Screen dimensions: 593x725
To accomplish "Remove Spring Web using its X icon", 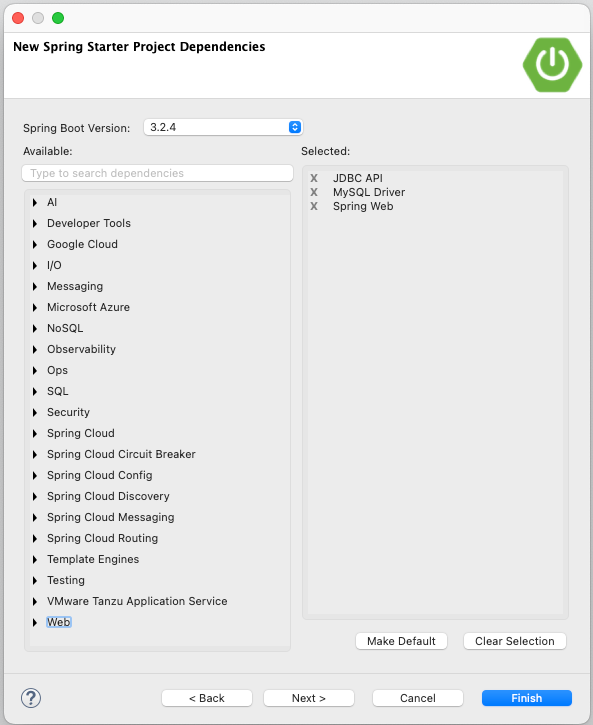I will tap(314, 206).
